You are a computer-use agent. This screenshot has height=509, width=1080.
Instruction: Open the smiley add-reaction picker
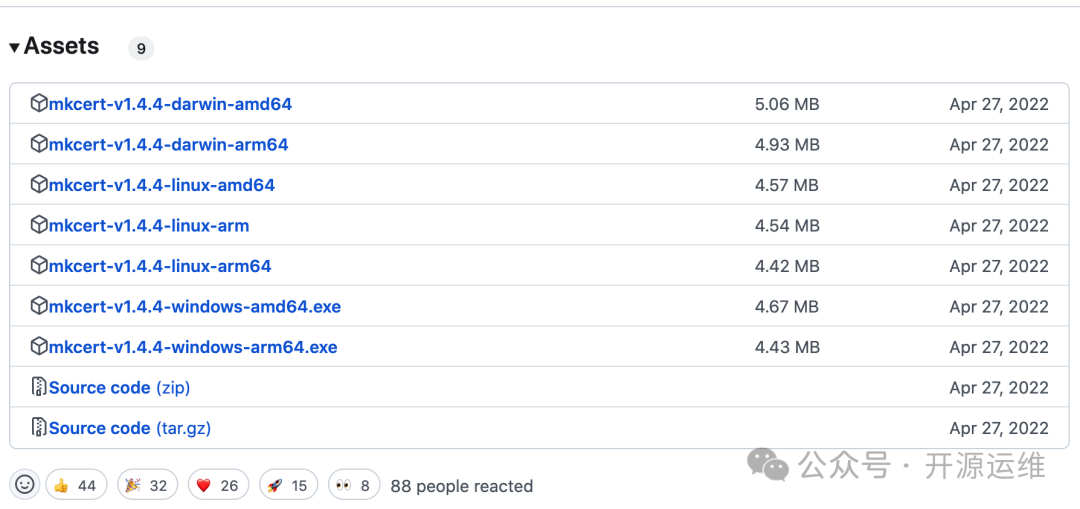tap(24, 485)
